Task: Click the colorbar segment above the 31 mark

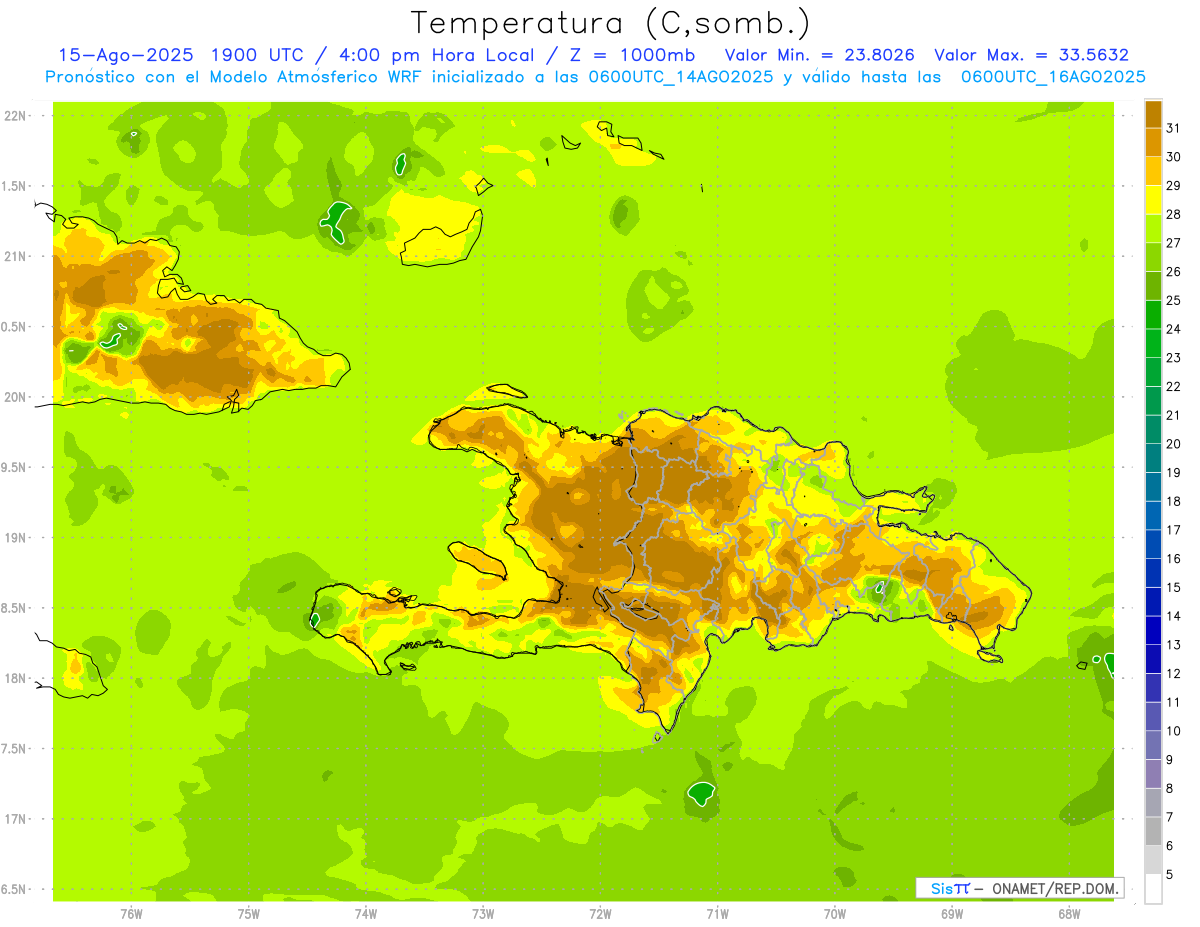Action: coord(1153,114)
